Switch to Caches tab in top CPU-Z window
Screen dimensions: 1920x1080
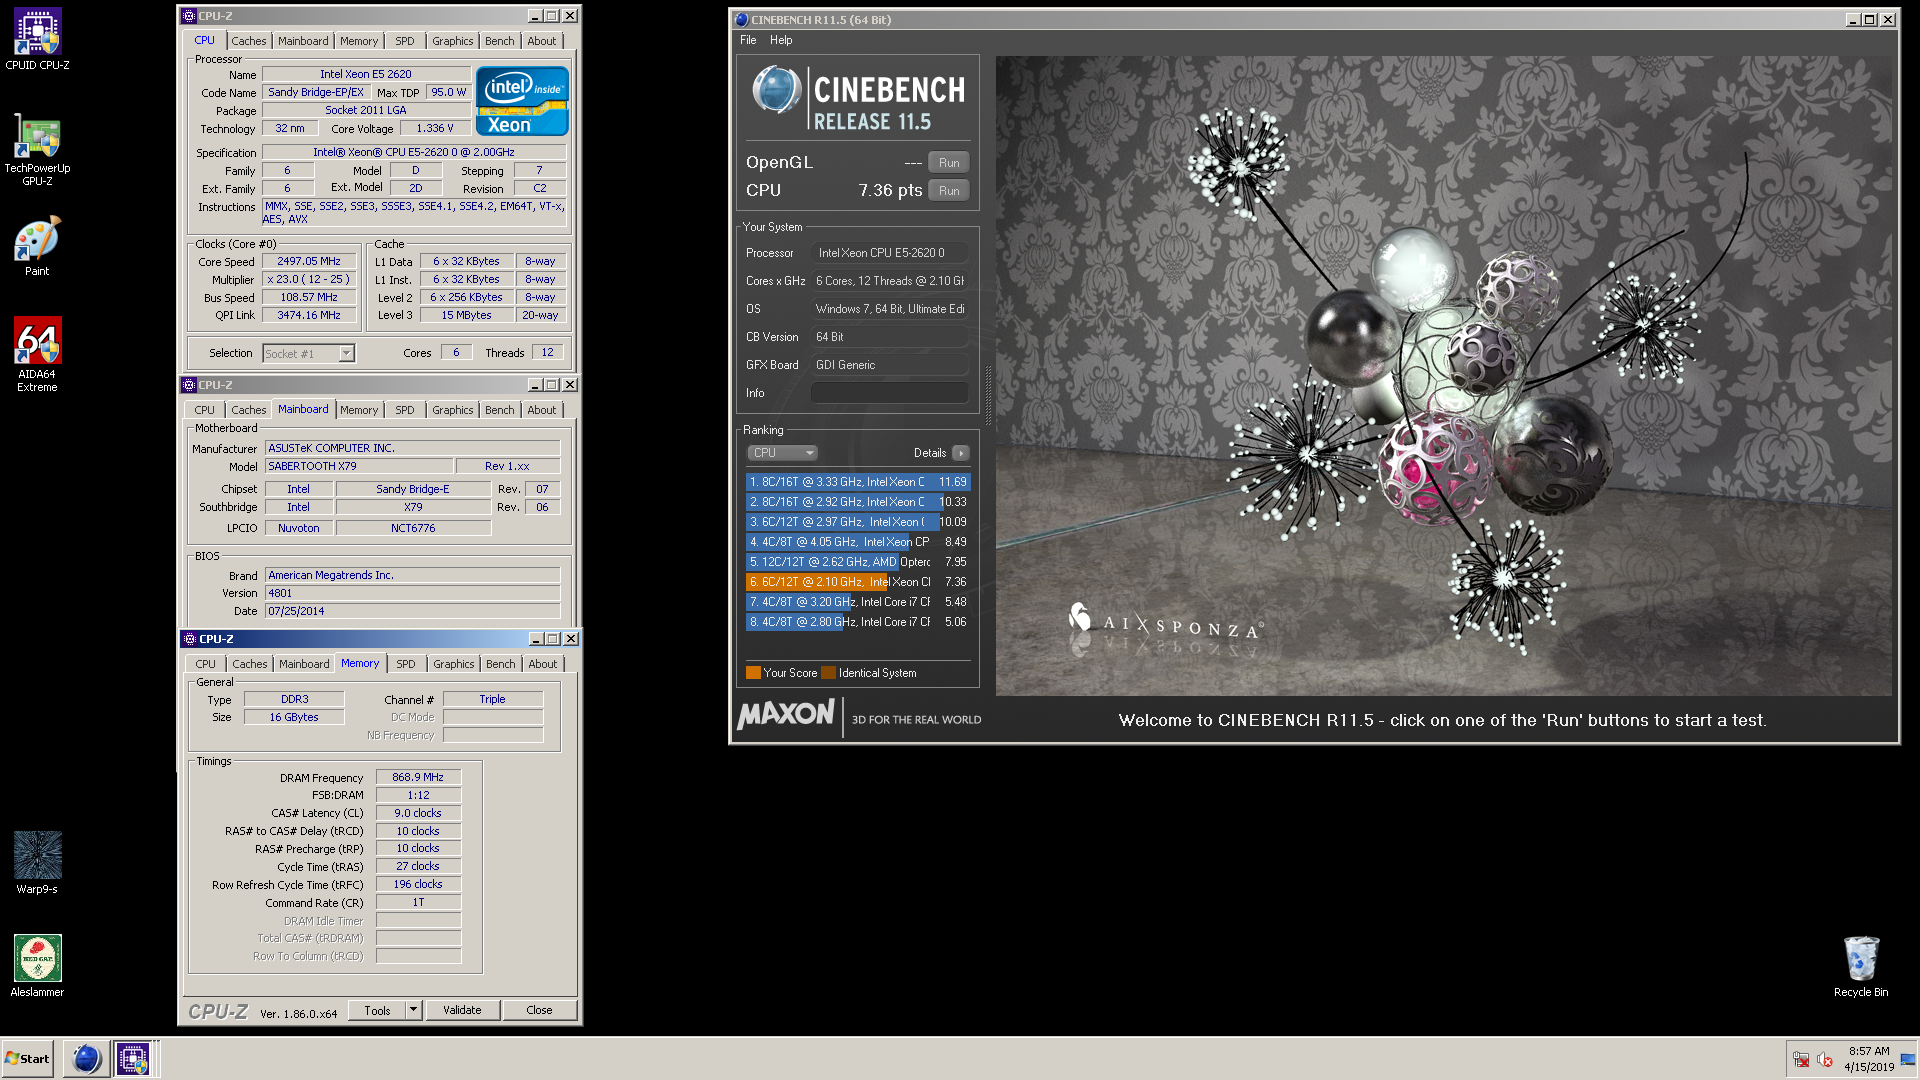click(249, 41)
